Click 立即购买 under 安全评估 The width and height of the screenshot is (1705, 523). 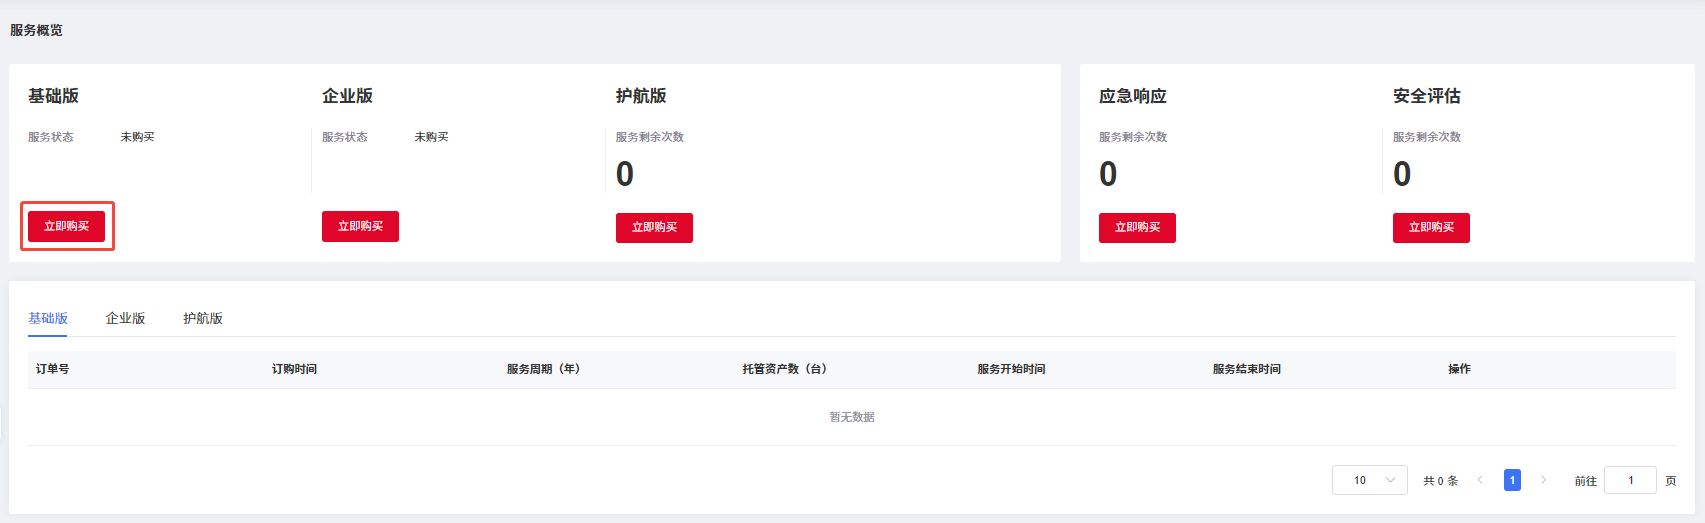click(x=1431, y=228)
